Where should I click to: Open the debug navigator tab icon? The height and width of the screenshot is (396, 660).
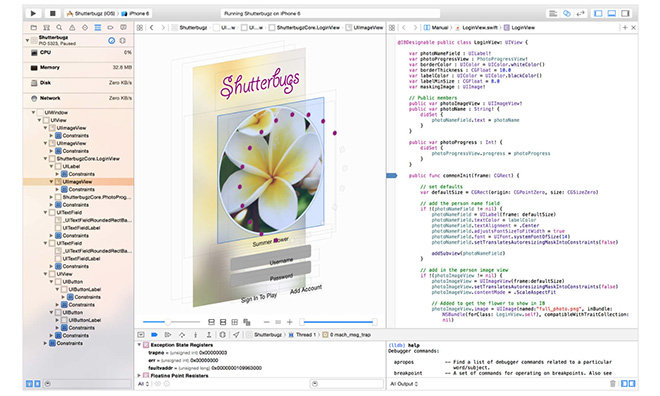coord(98,27)
